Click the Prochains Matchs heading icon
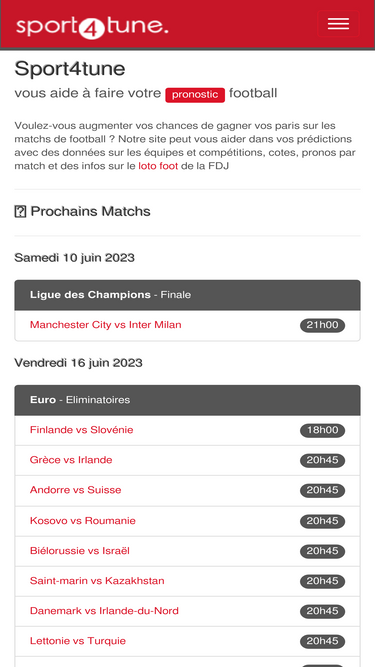This screenshot has height=667, width=375. [20, 211]
